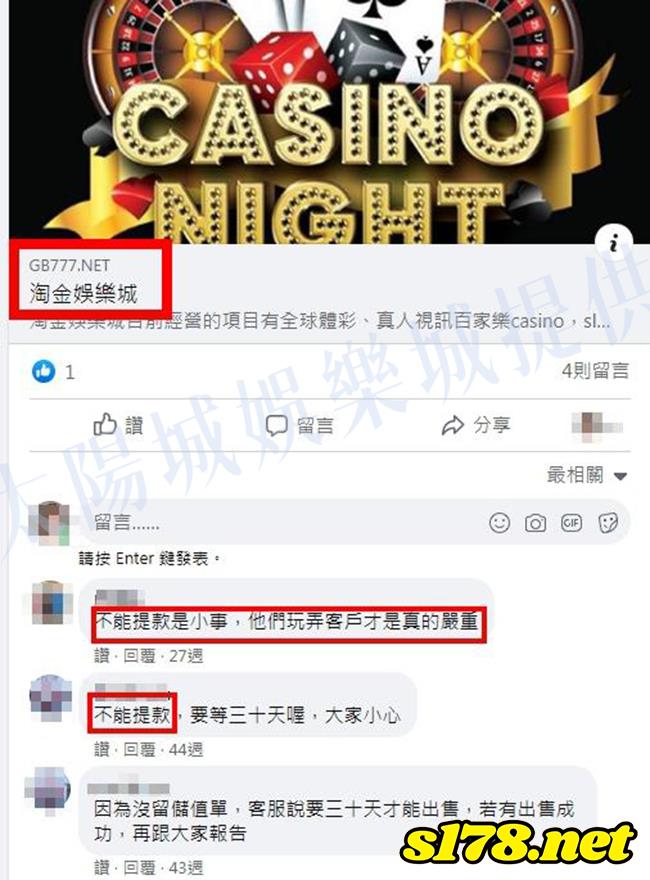Viewport: 650px width, 880px height.
Task: Click the blue thumbs-up reaction icon
Action: (43, 372)
